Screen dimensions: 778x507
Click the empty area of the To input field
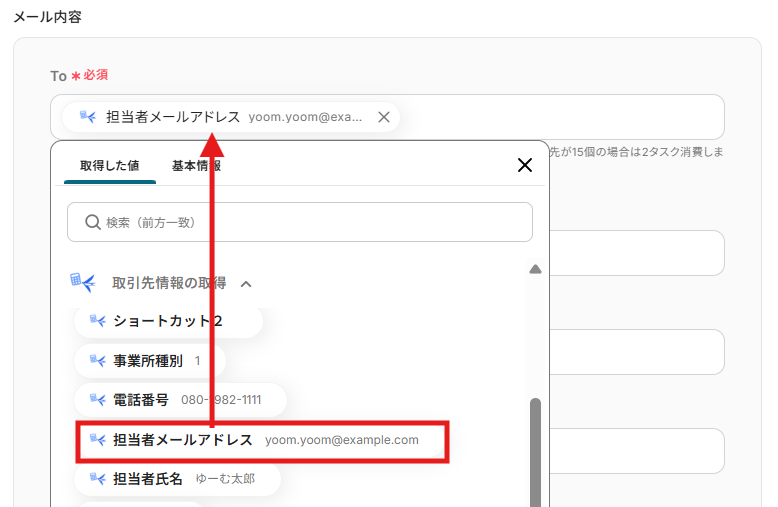click(x=561, y=117)
